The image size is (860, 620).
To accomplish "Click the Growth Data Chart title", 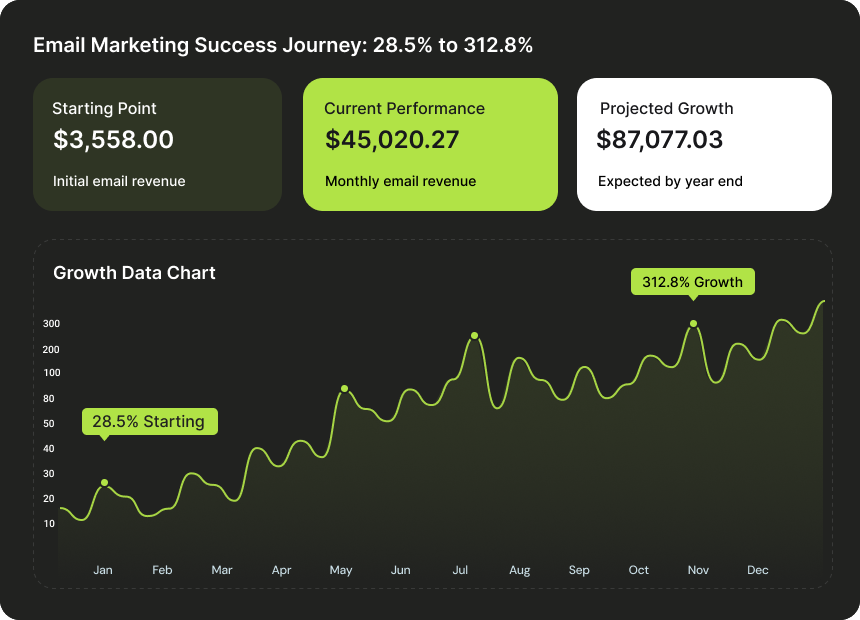I will point(134,272).
